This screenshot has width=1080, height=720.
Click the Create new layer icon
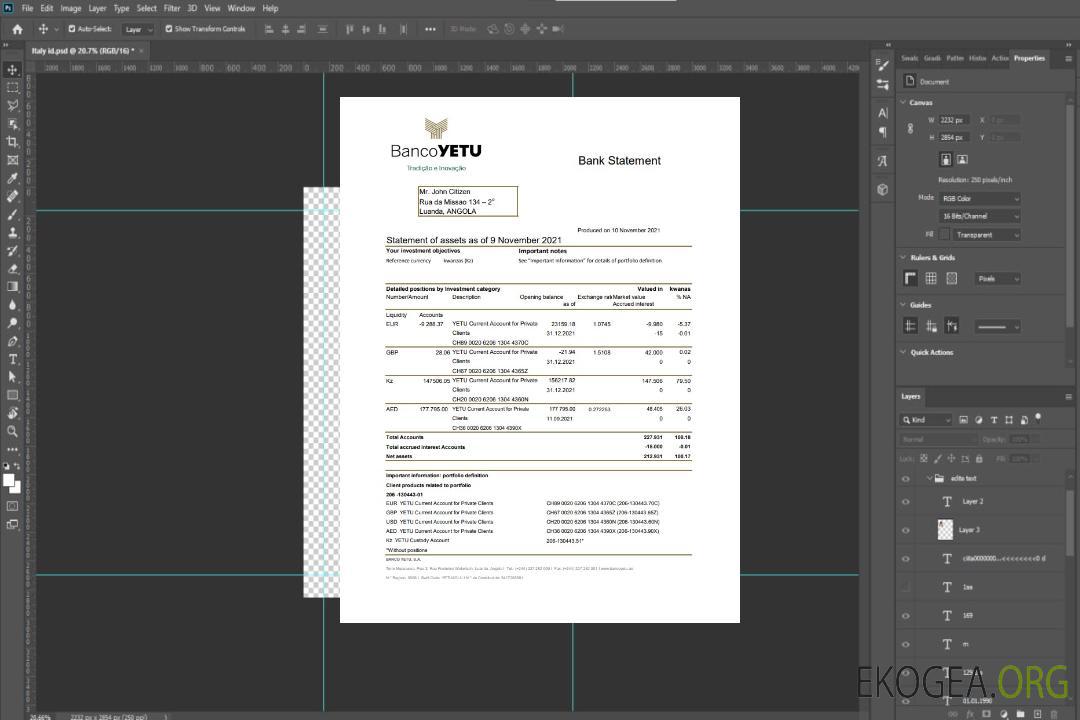coord(1037,714)
